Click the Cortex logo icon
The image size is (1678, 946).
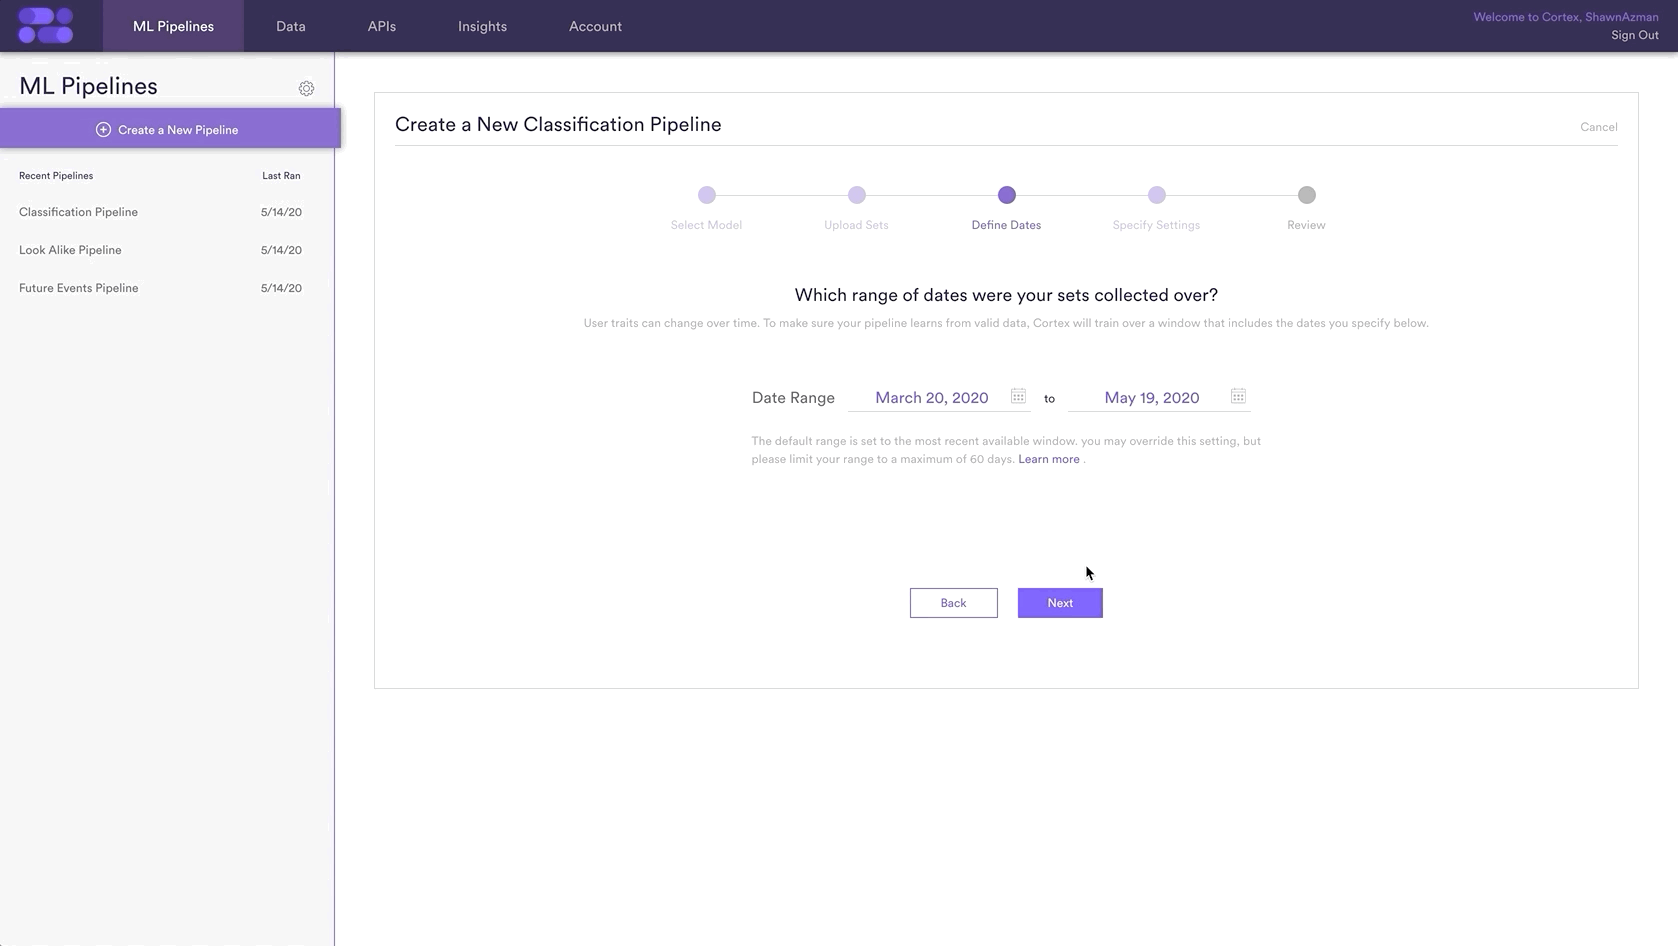(x=46, y=26)
